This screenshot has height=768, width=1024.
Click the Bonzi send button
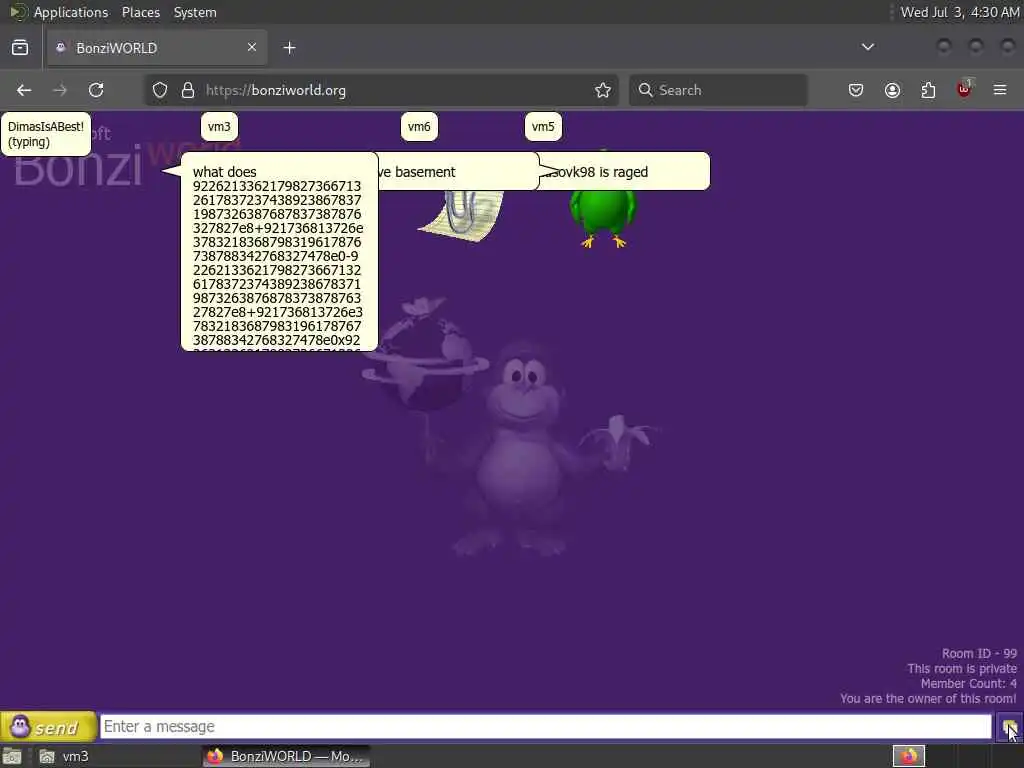48,726
